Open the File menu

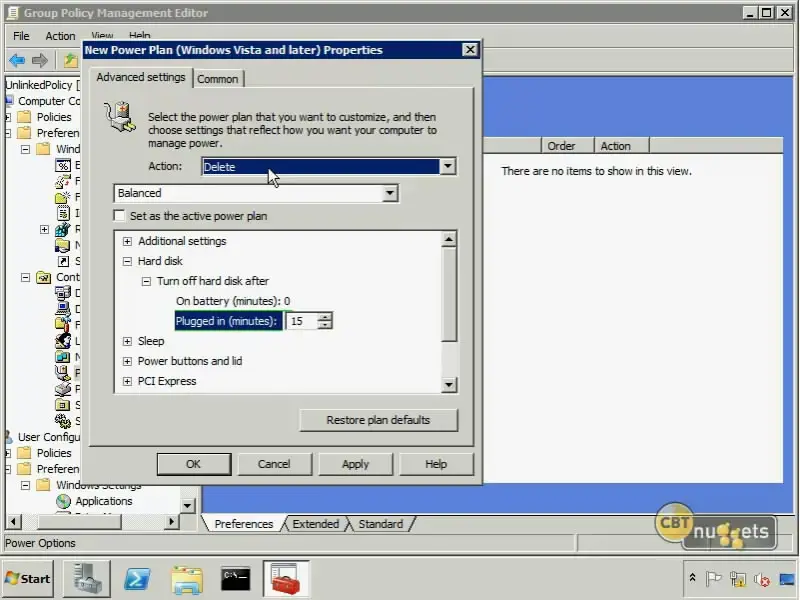[x=21, y=36]
